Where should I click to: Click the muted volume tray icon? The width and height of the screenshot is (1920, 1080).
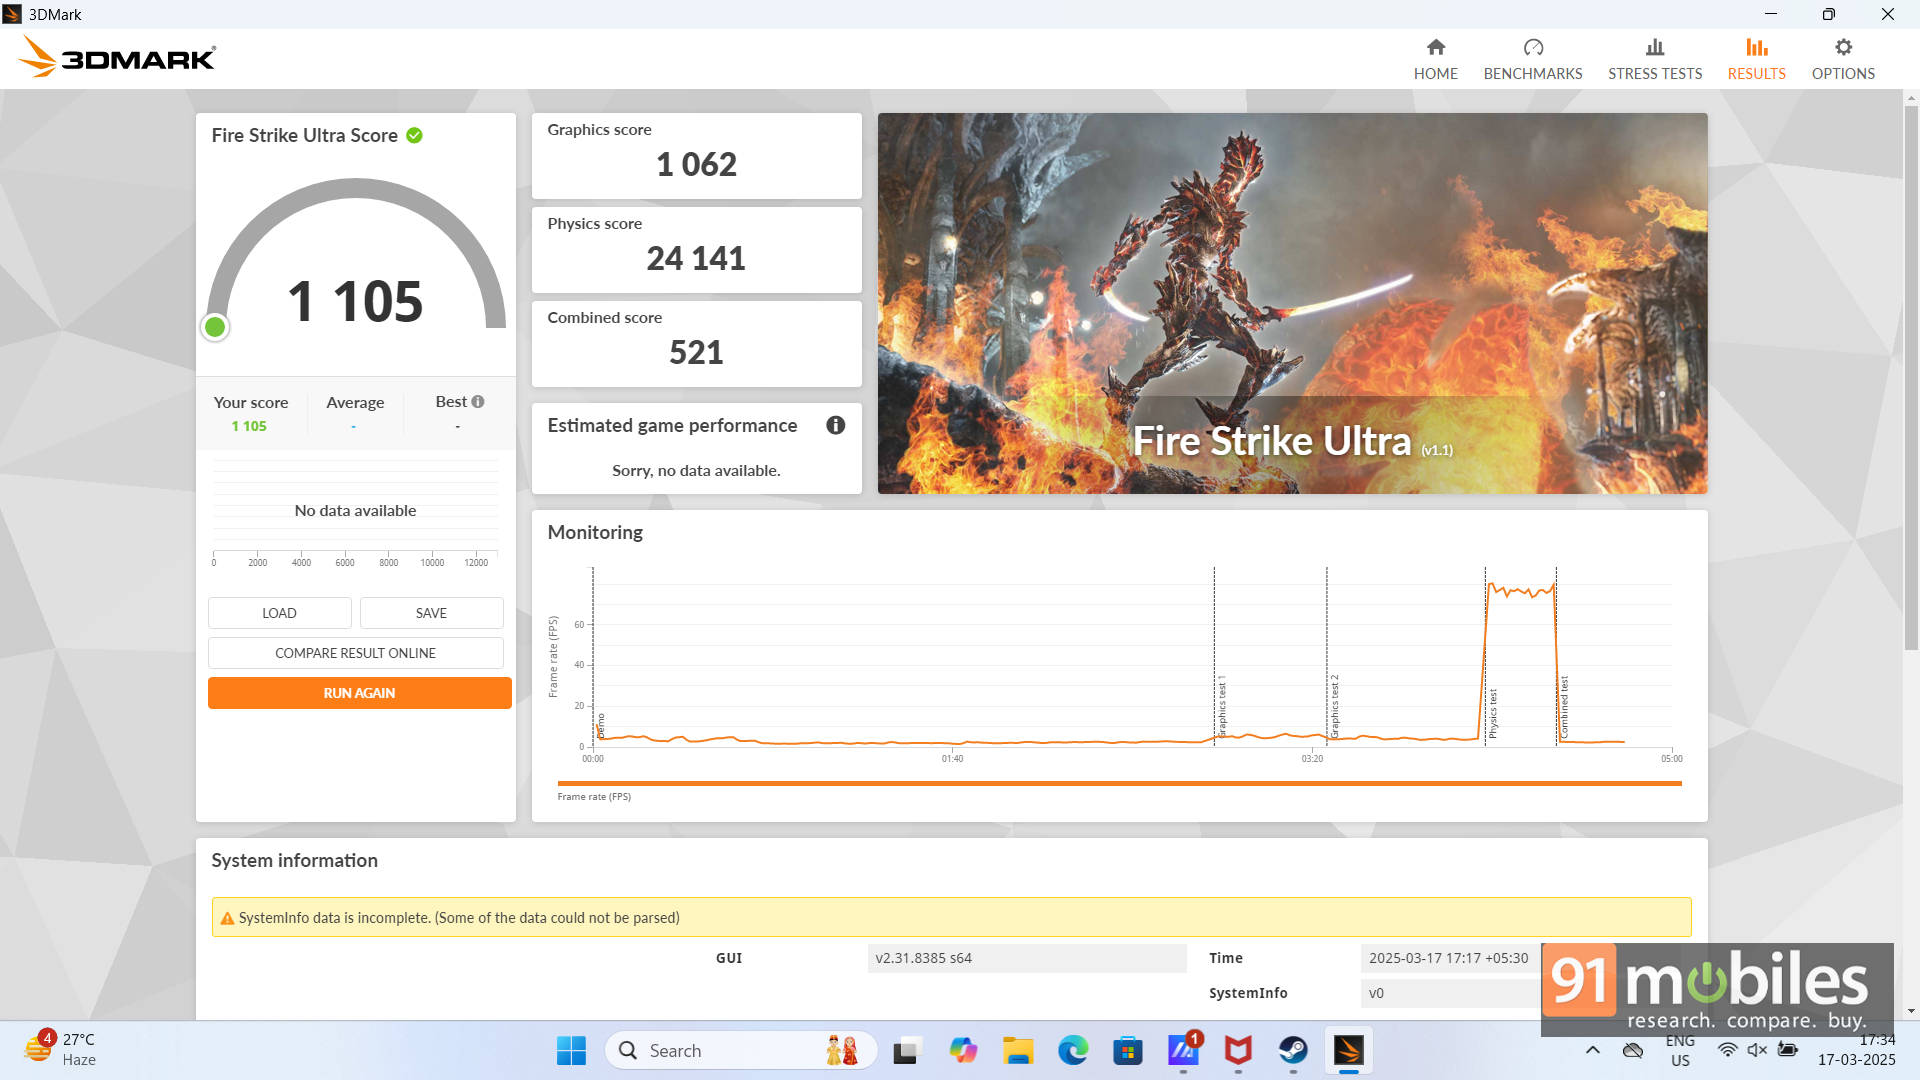(1757, 1050)
